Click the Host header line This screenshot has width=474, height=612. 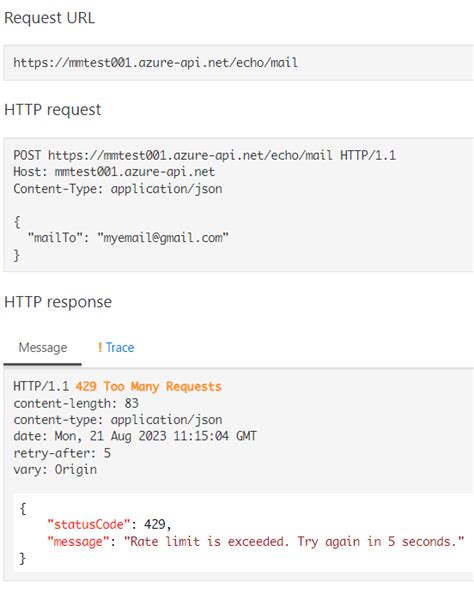(114, 172)
